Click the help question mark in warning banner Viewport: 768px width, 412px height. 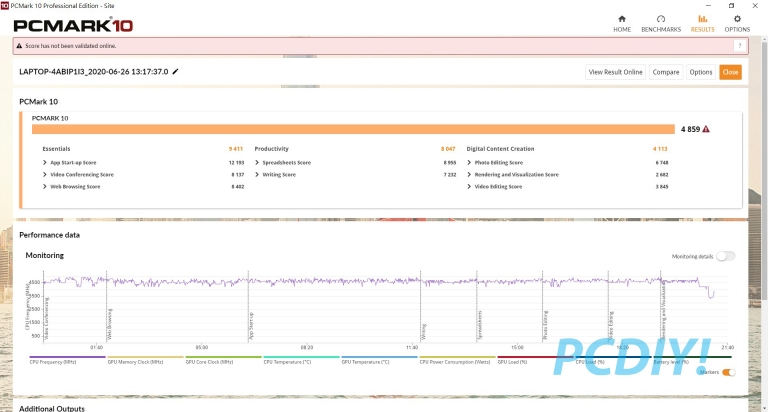pos(740,46)
